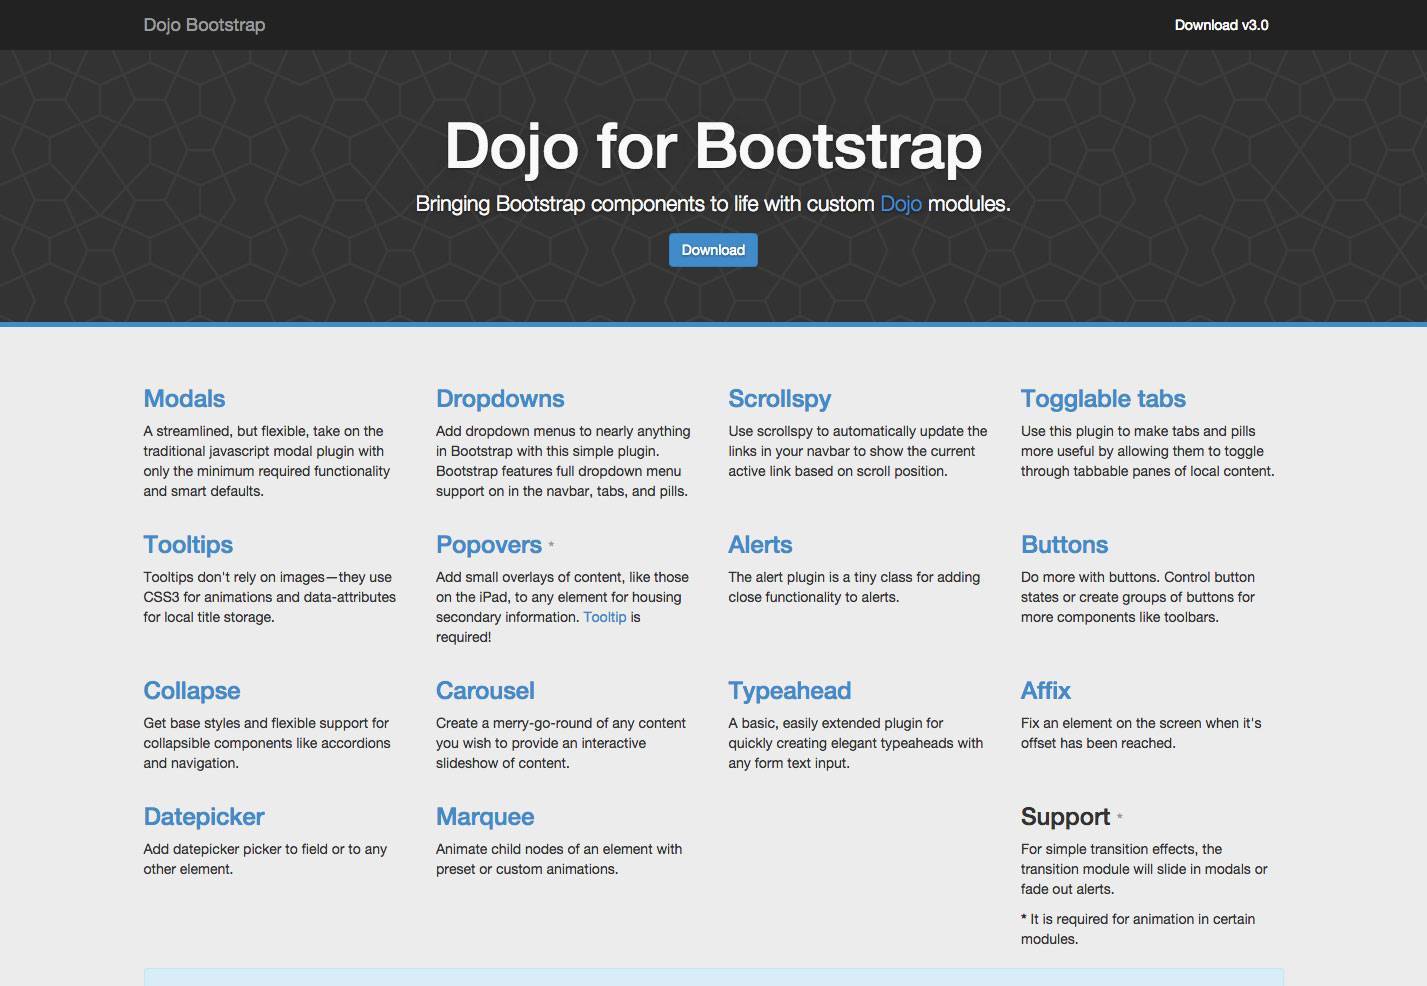
Task: Click the text 'offset has been reached.'
Action: click(x=1098, y=743)
